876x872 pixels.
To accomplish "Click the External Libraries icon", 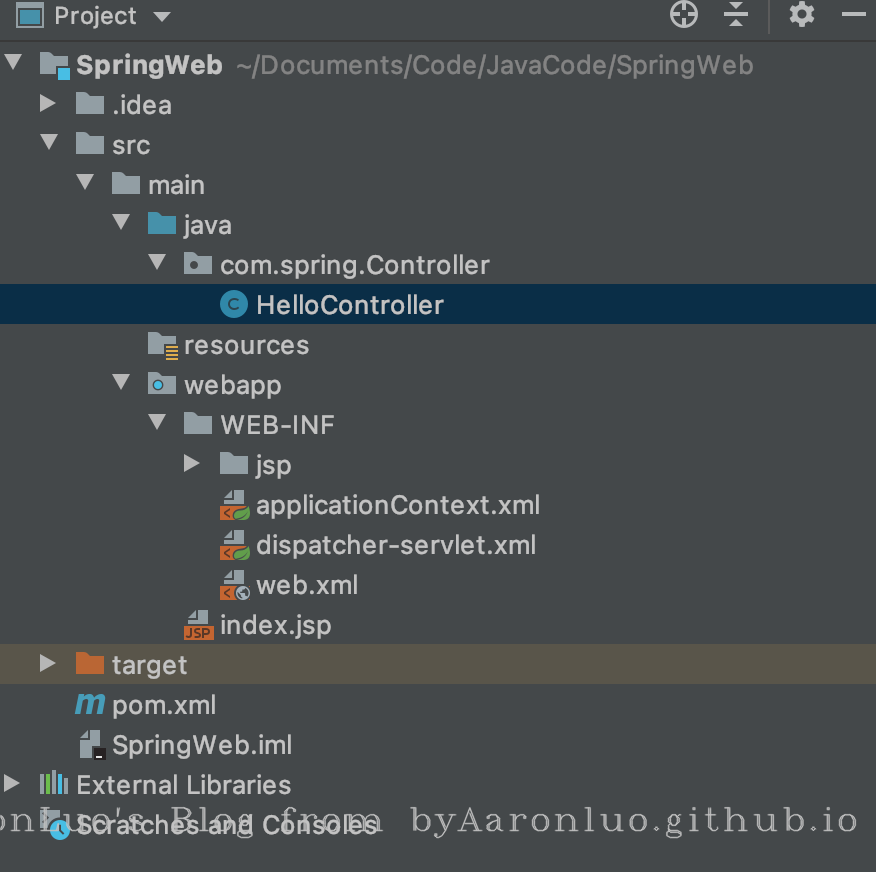I will (54, 785).
